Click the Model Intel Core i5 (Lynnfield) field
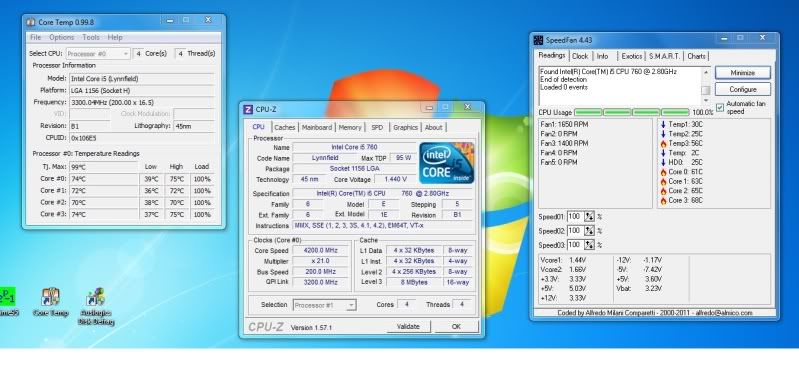 tap(142, 79)
